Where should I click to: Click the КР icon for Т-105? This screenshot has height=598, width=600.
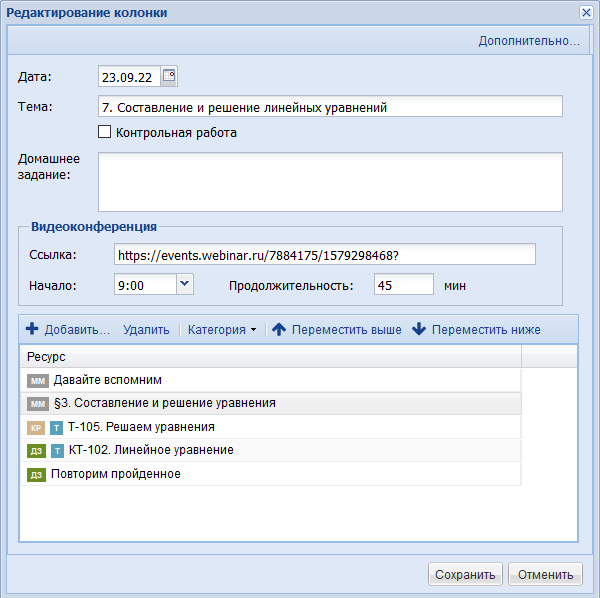[36, 428]
